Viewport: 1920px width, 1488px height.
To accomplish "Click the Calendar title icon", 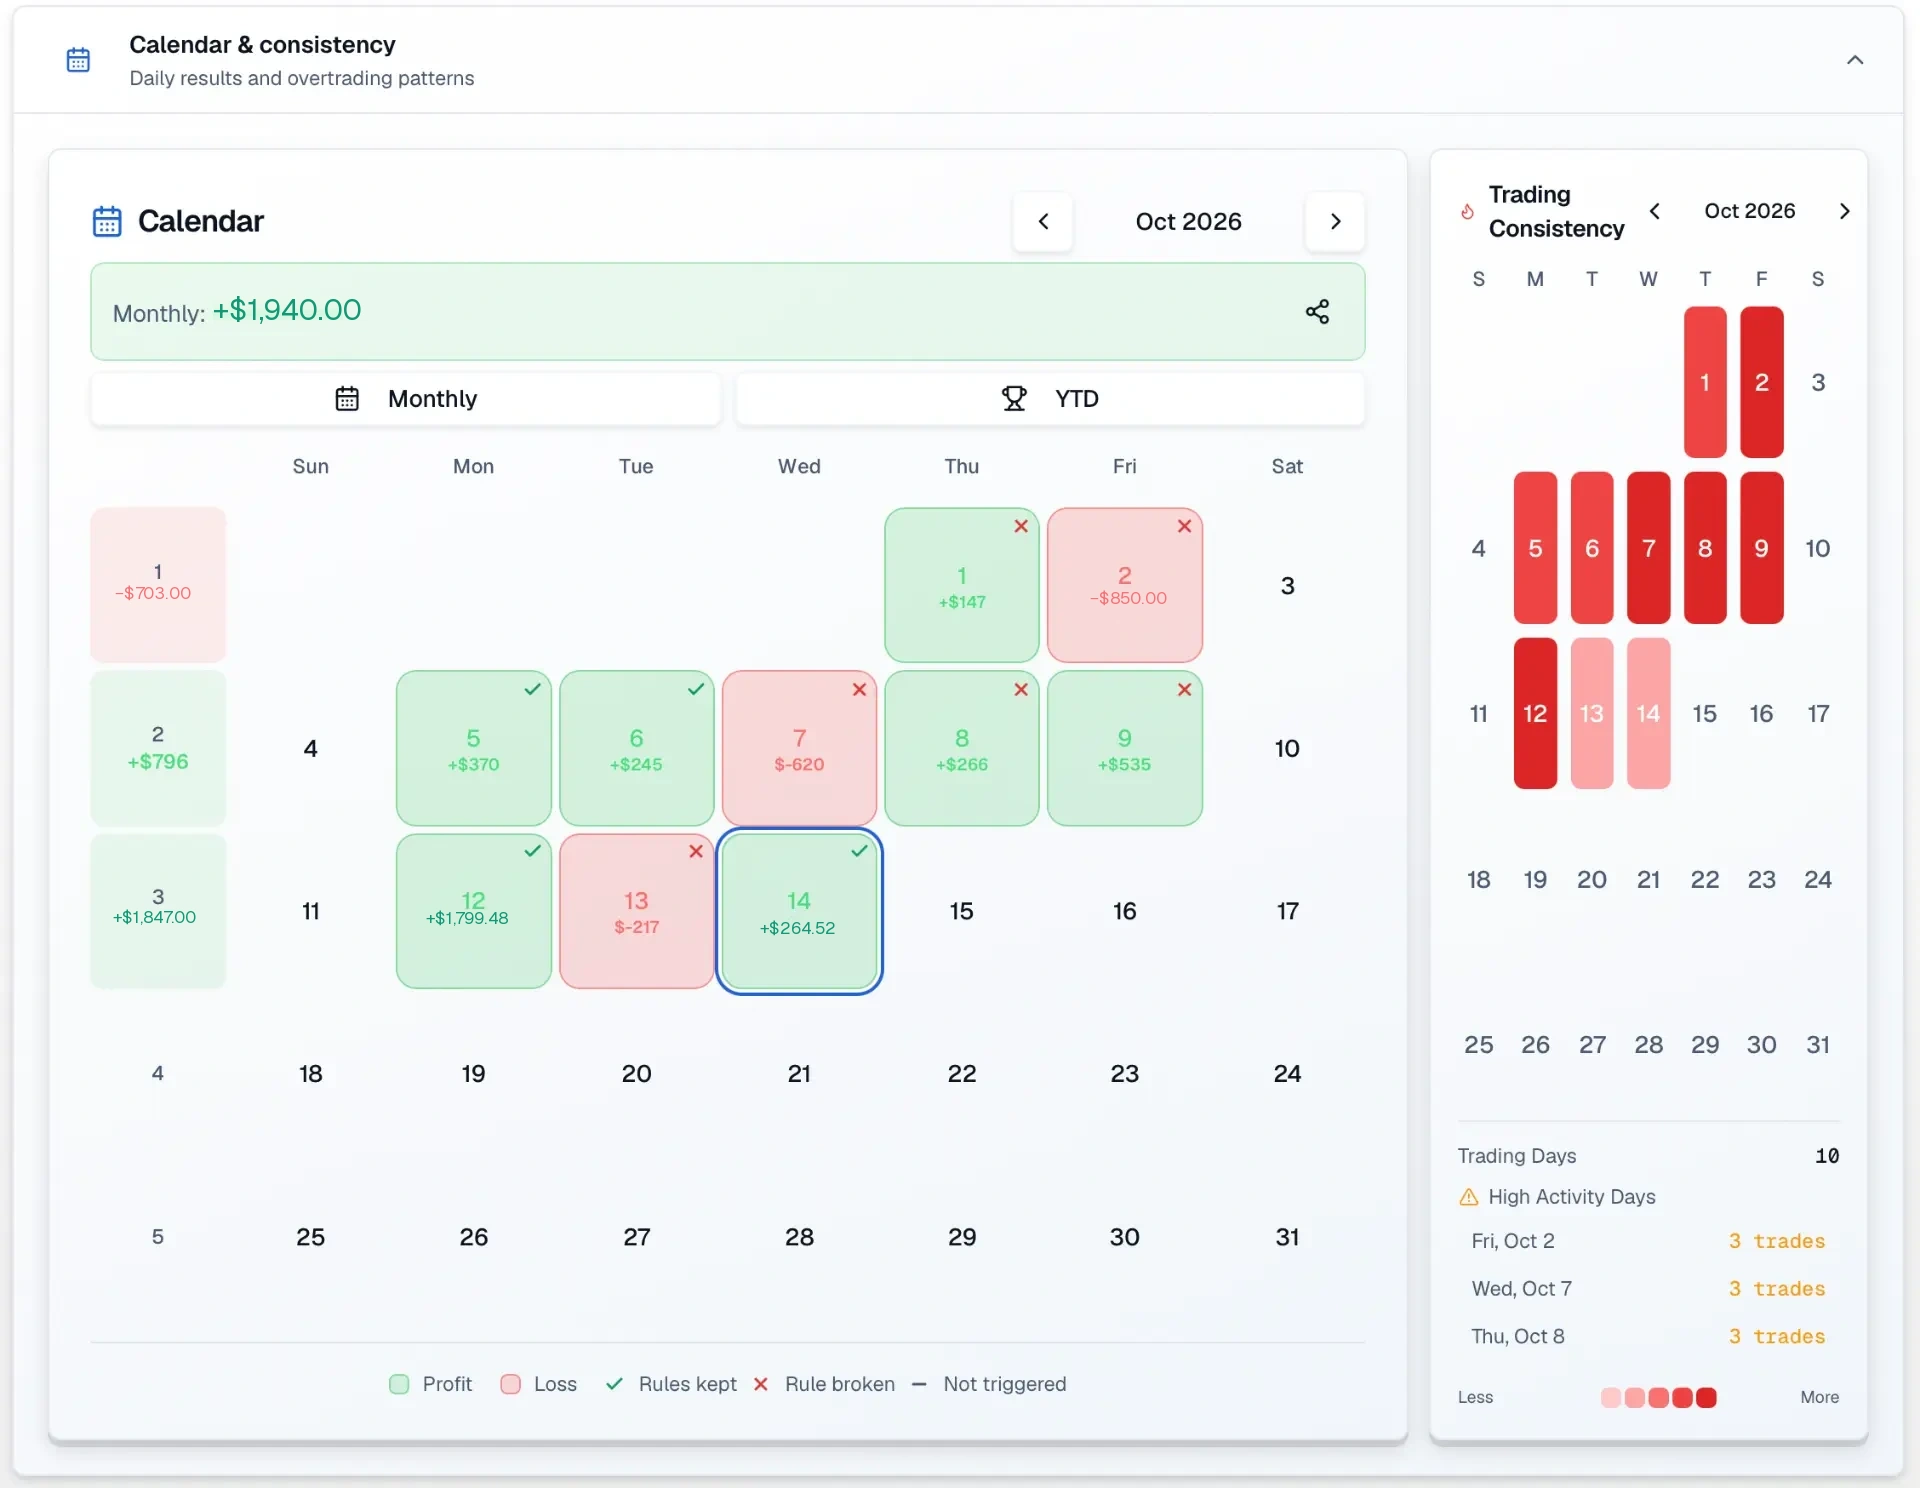I will tap(107, 221).
